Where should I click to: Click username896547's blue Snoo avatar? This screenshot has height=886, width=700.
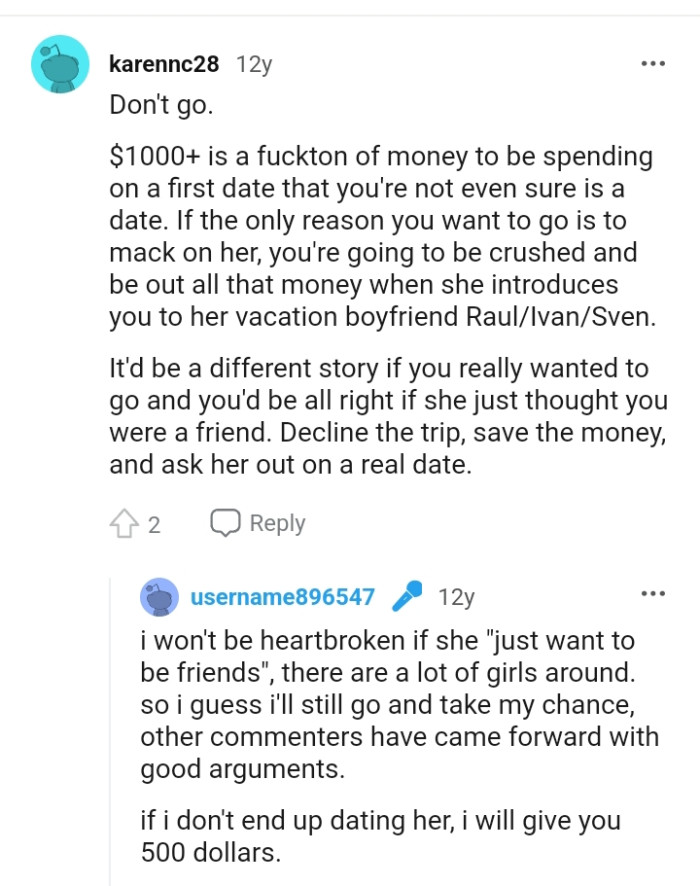[162, 597]
